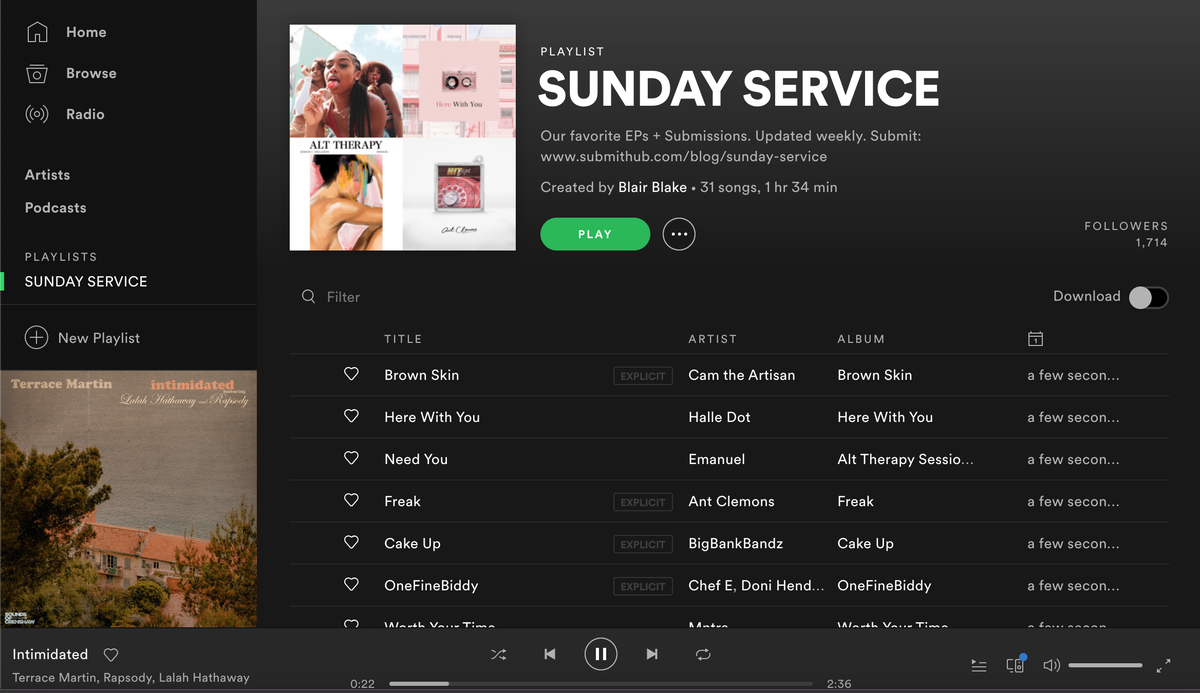Like the song Need You

point(351,458)
